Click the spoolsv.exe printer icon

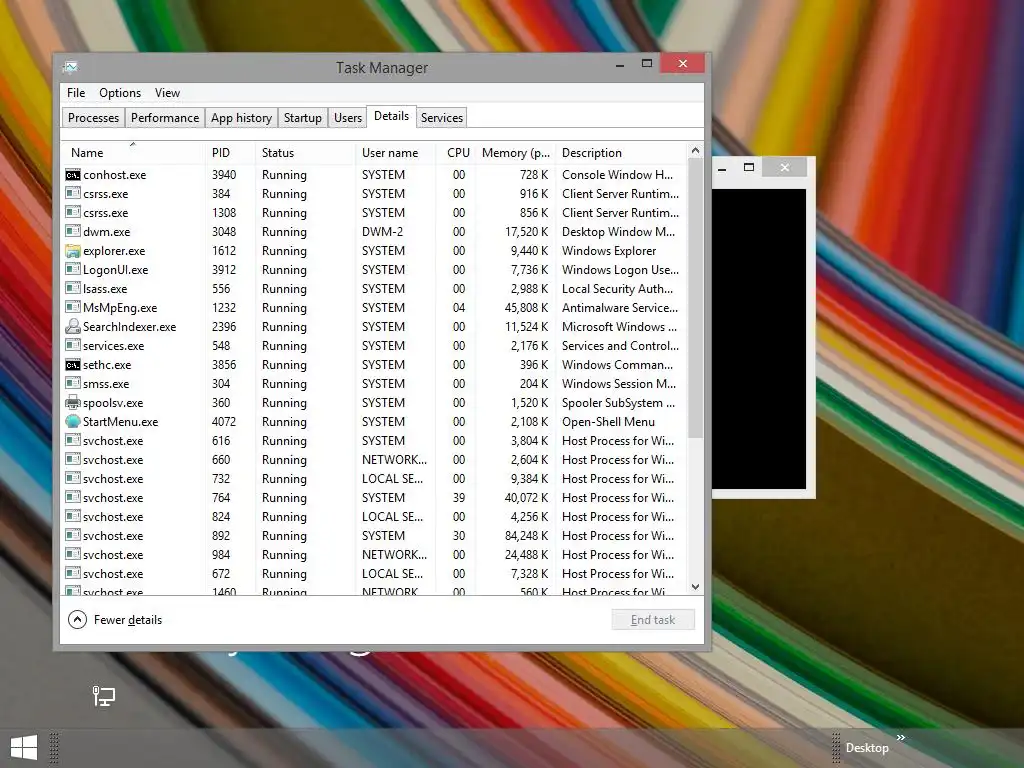[x=72, y=403]
